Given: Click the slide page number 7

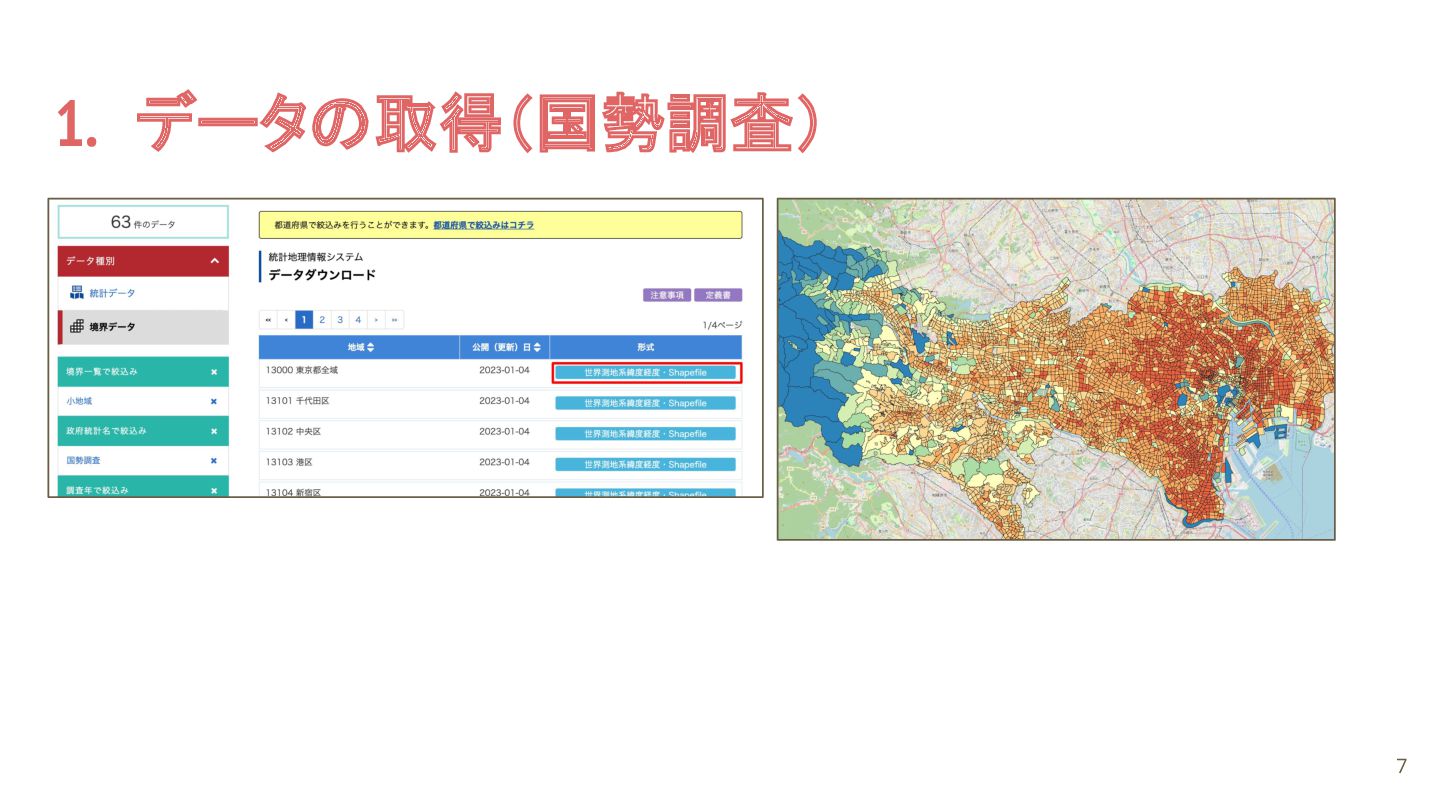Looking at the screenshot, I should (1401, 767).
